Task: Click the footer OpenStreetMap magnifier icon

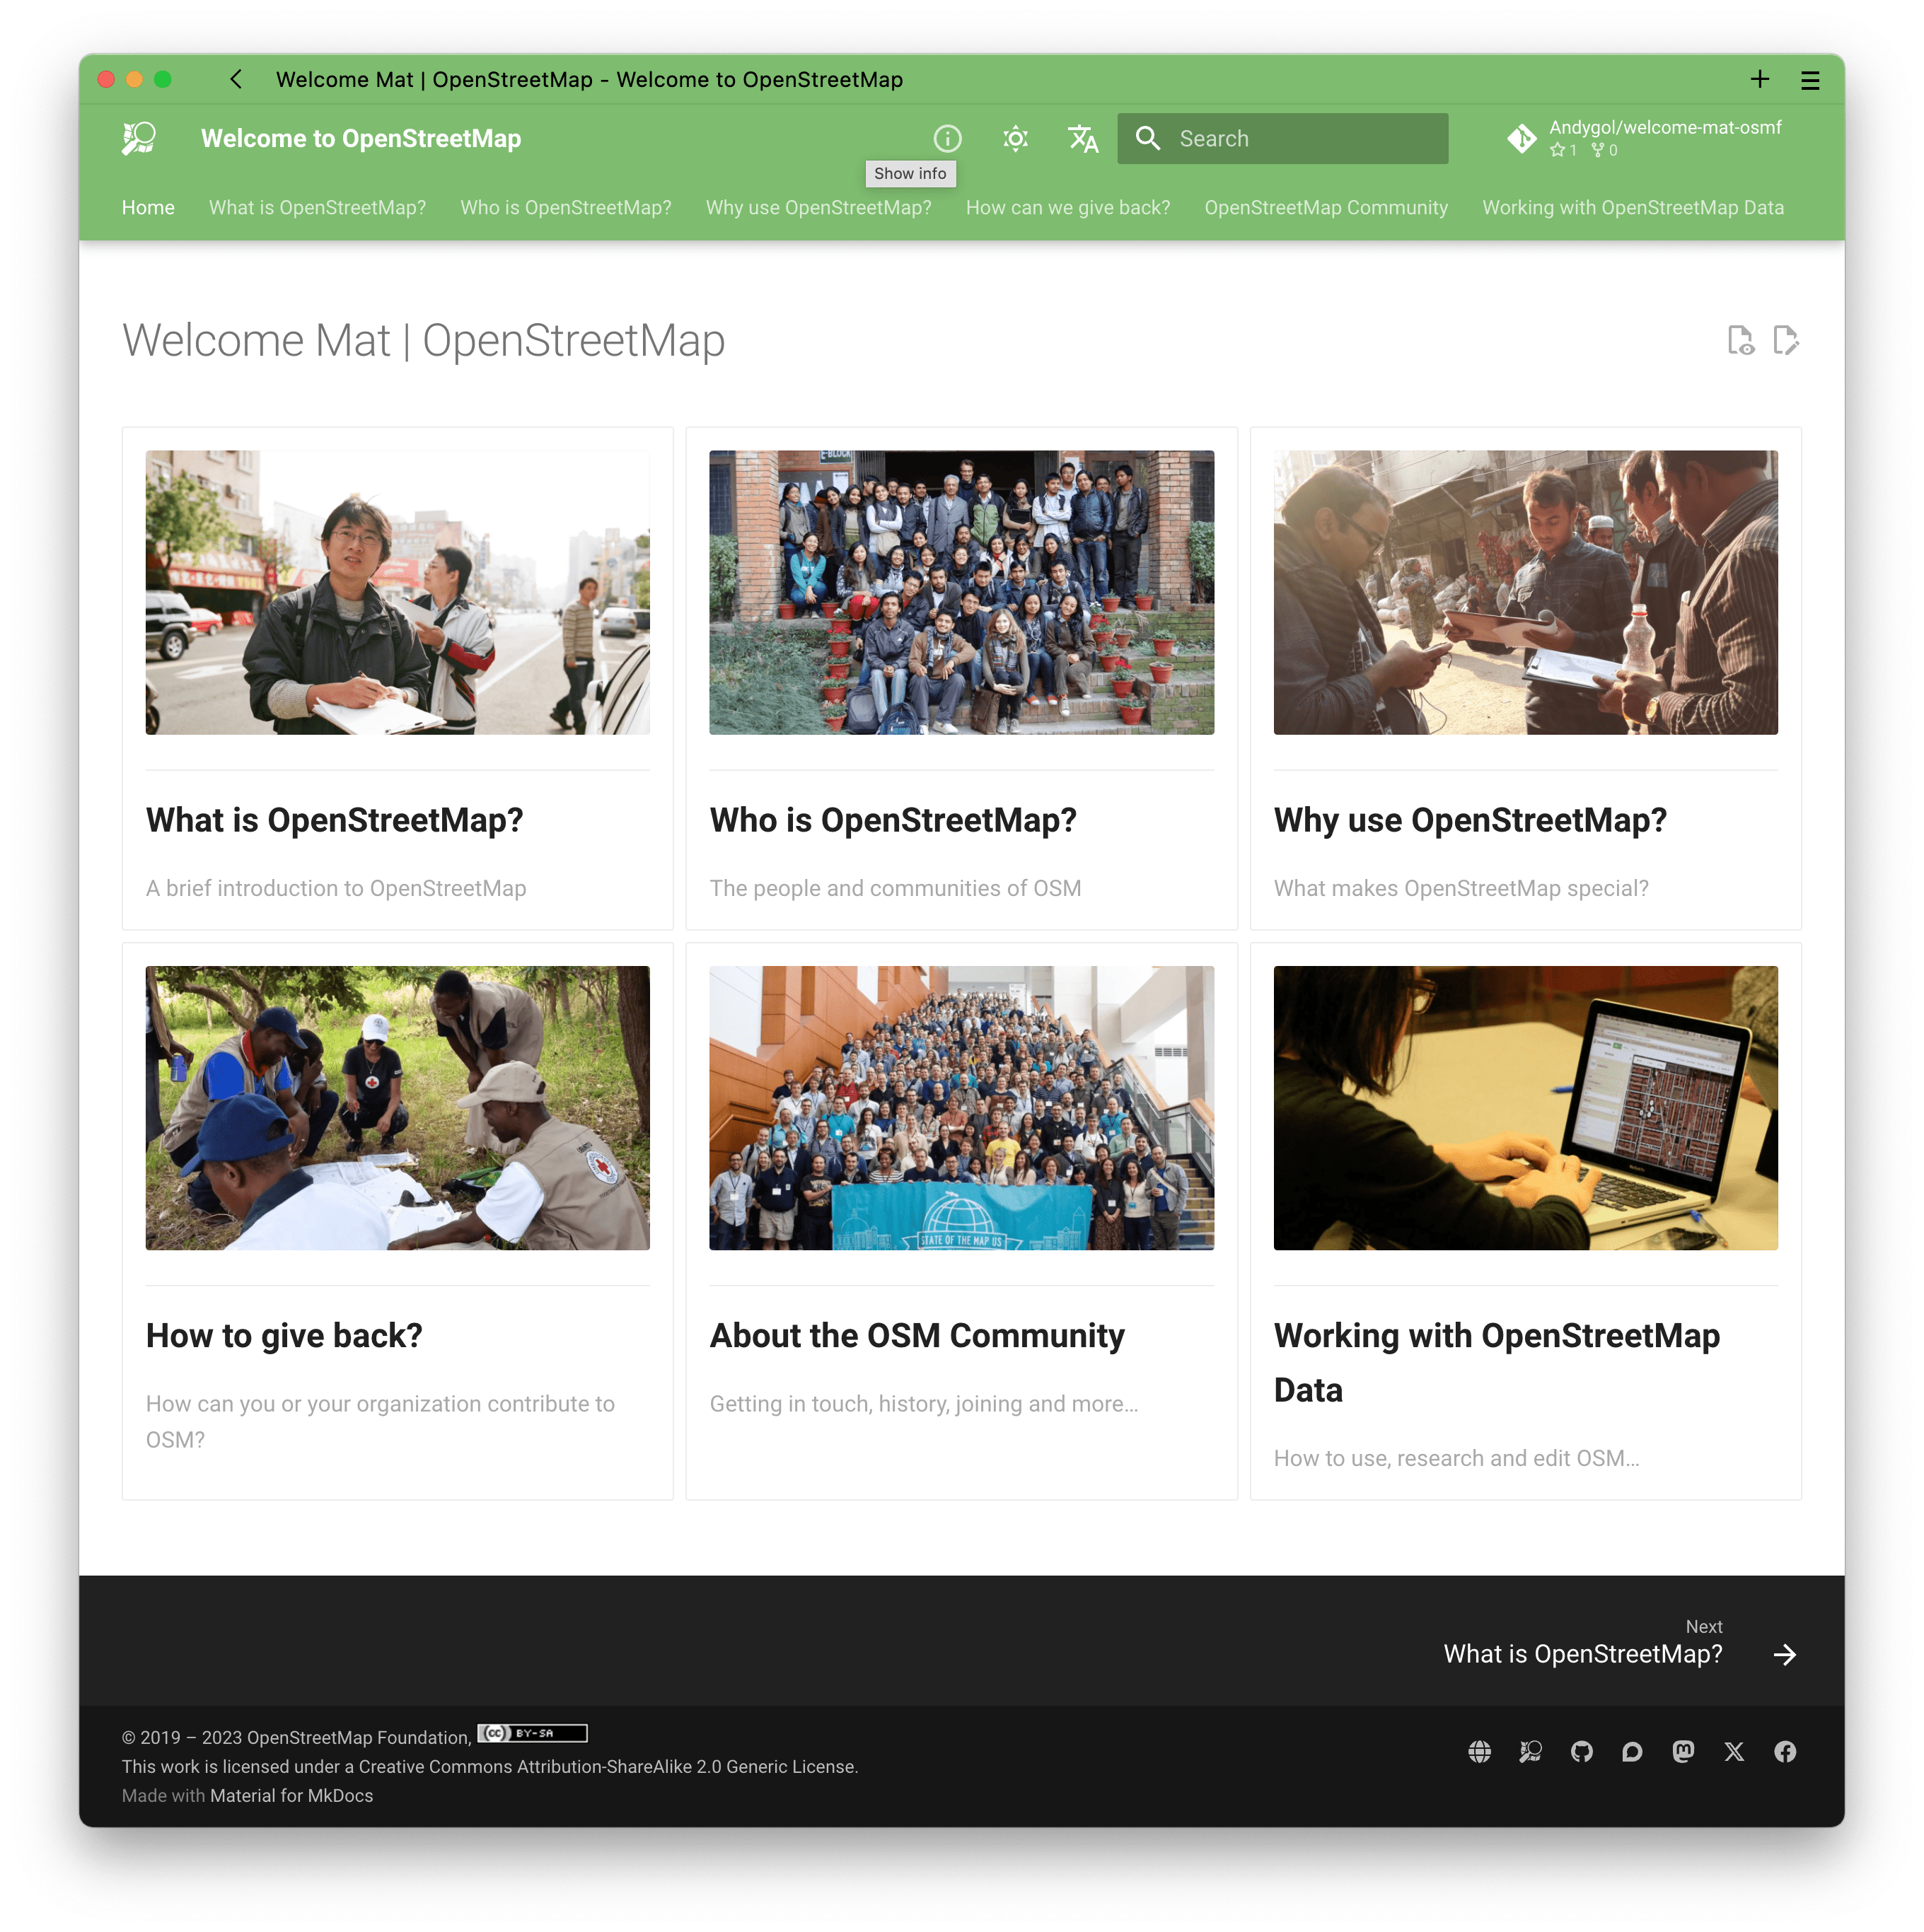Action: (1530, 1751)
